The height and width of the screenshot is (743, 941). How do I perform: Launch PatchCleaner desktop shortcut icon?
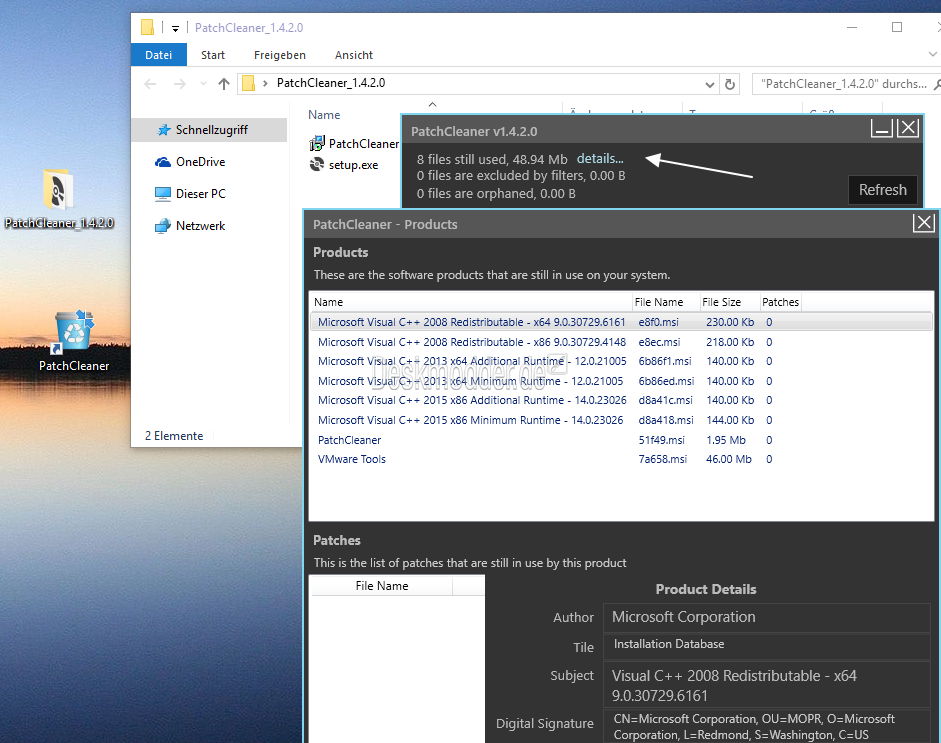(x=74, y=340)
